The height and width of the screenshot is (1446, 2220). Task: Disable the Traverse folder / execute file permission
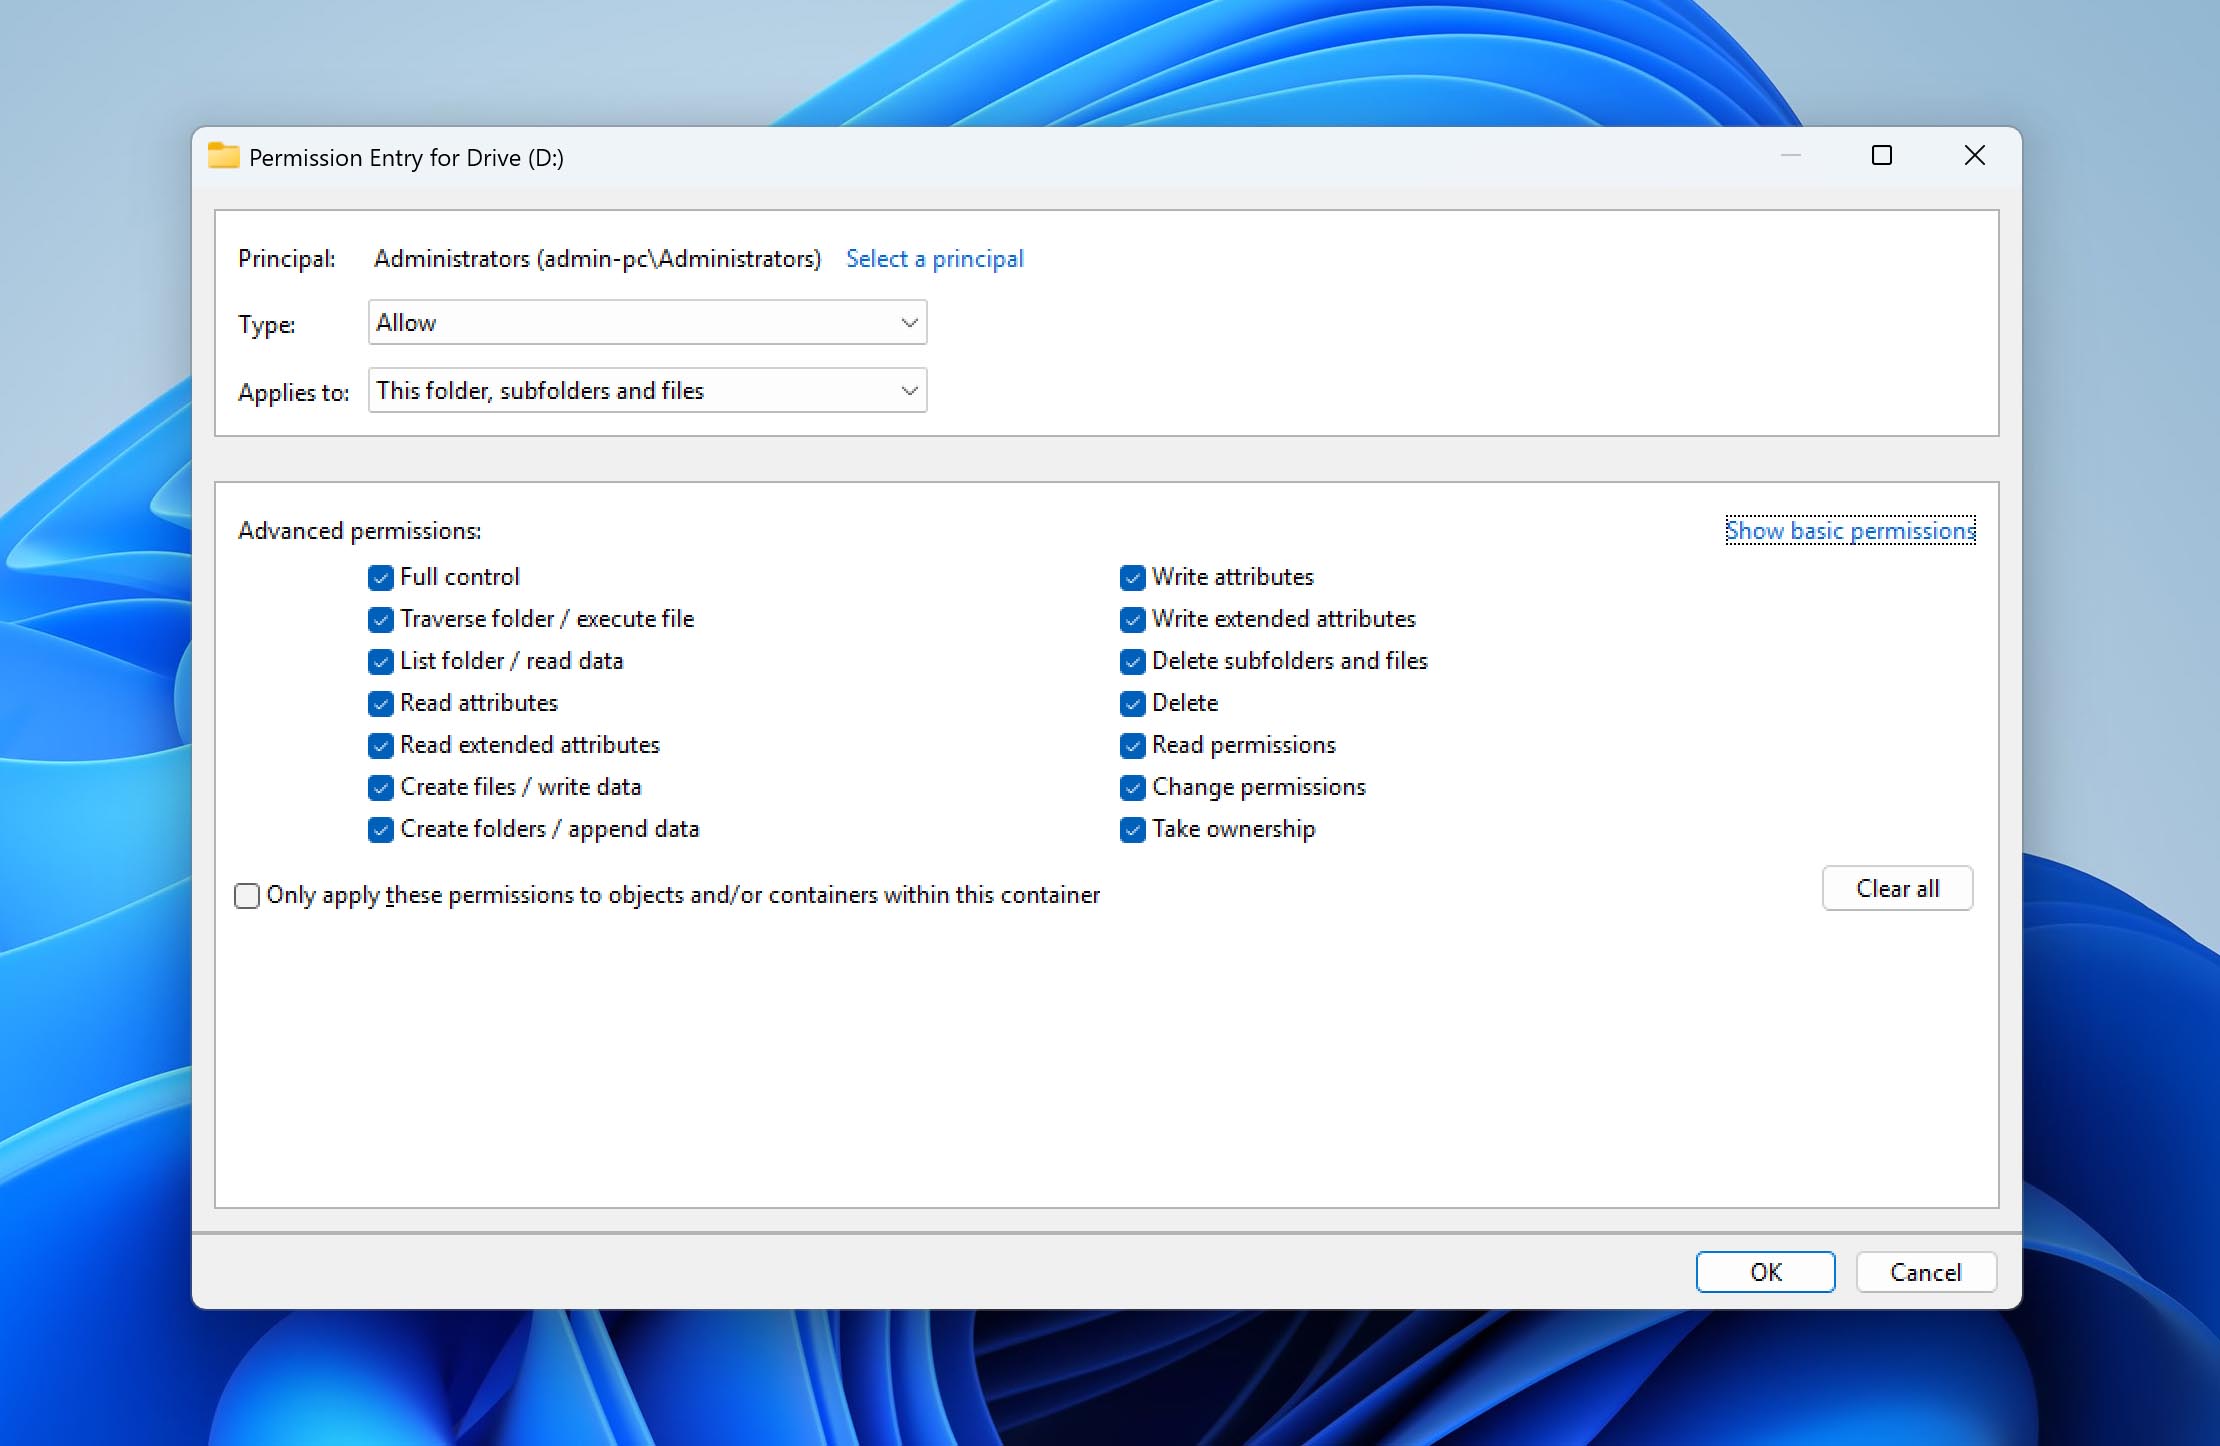click(x=381, y=620)
